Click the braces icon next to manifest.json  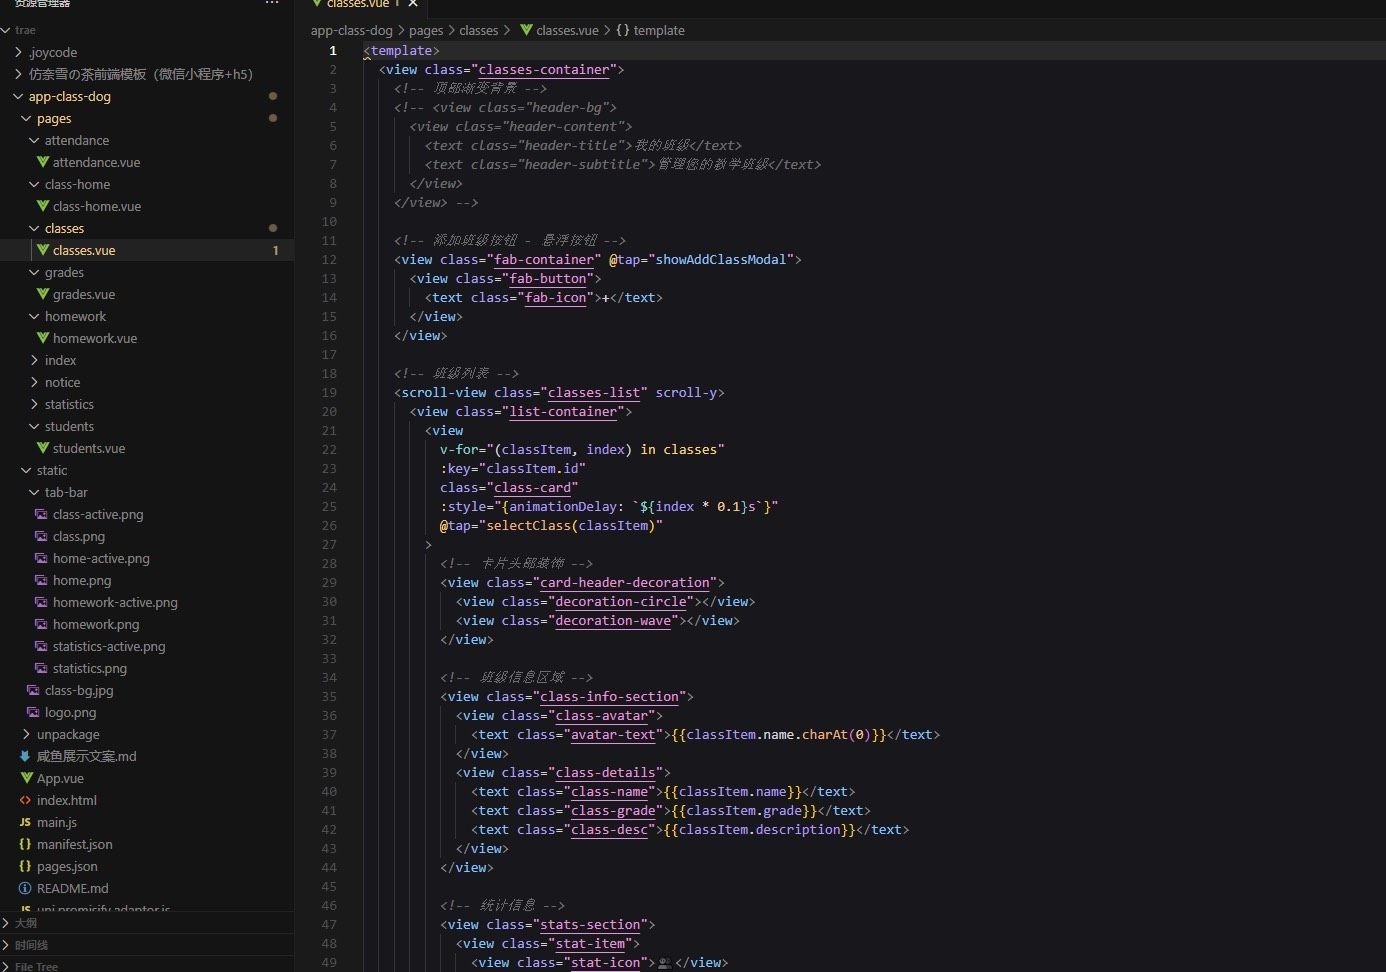click(x=25, y=844)
